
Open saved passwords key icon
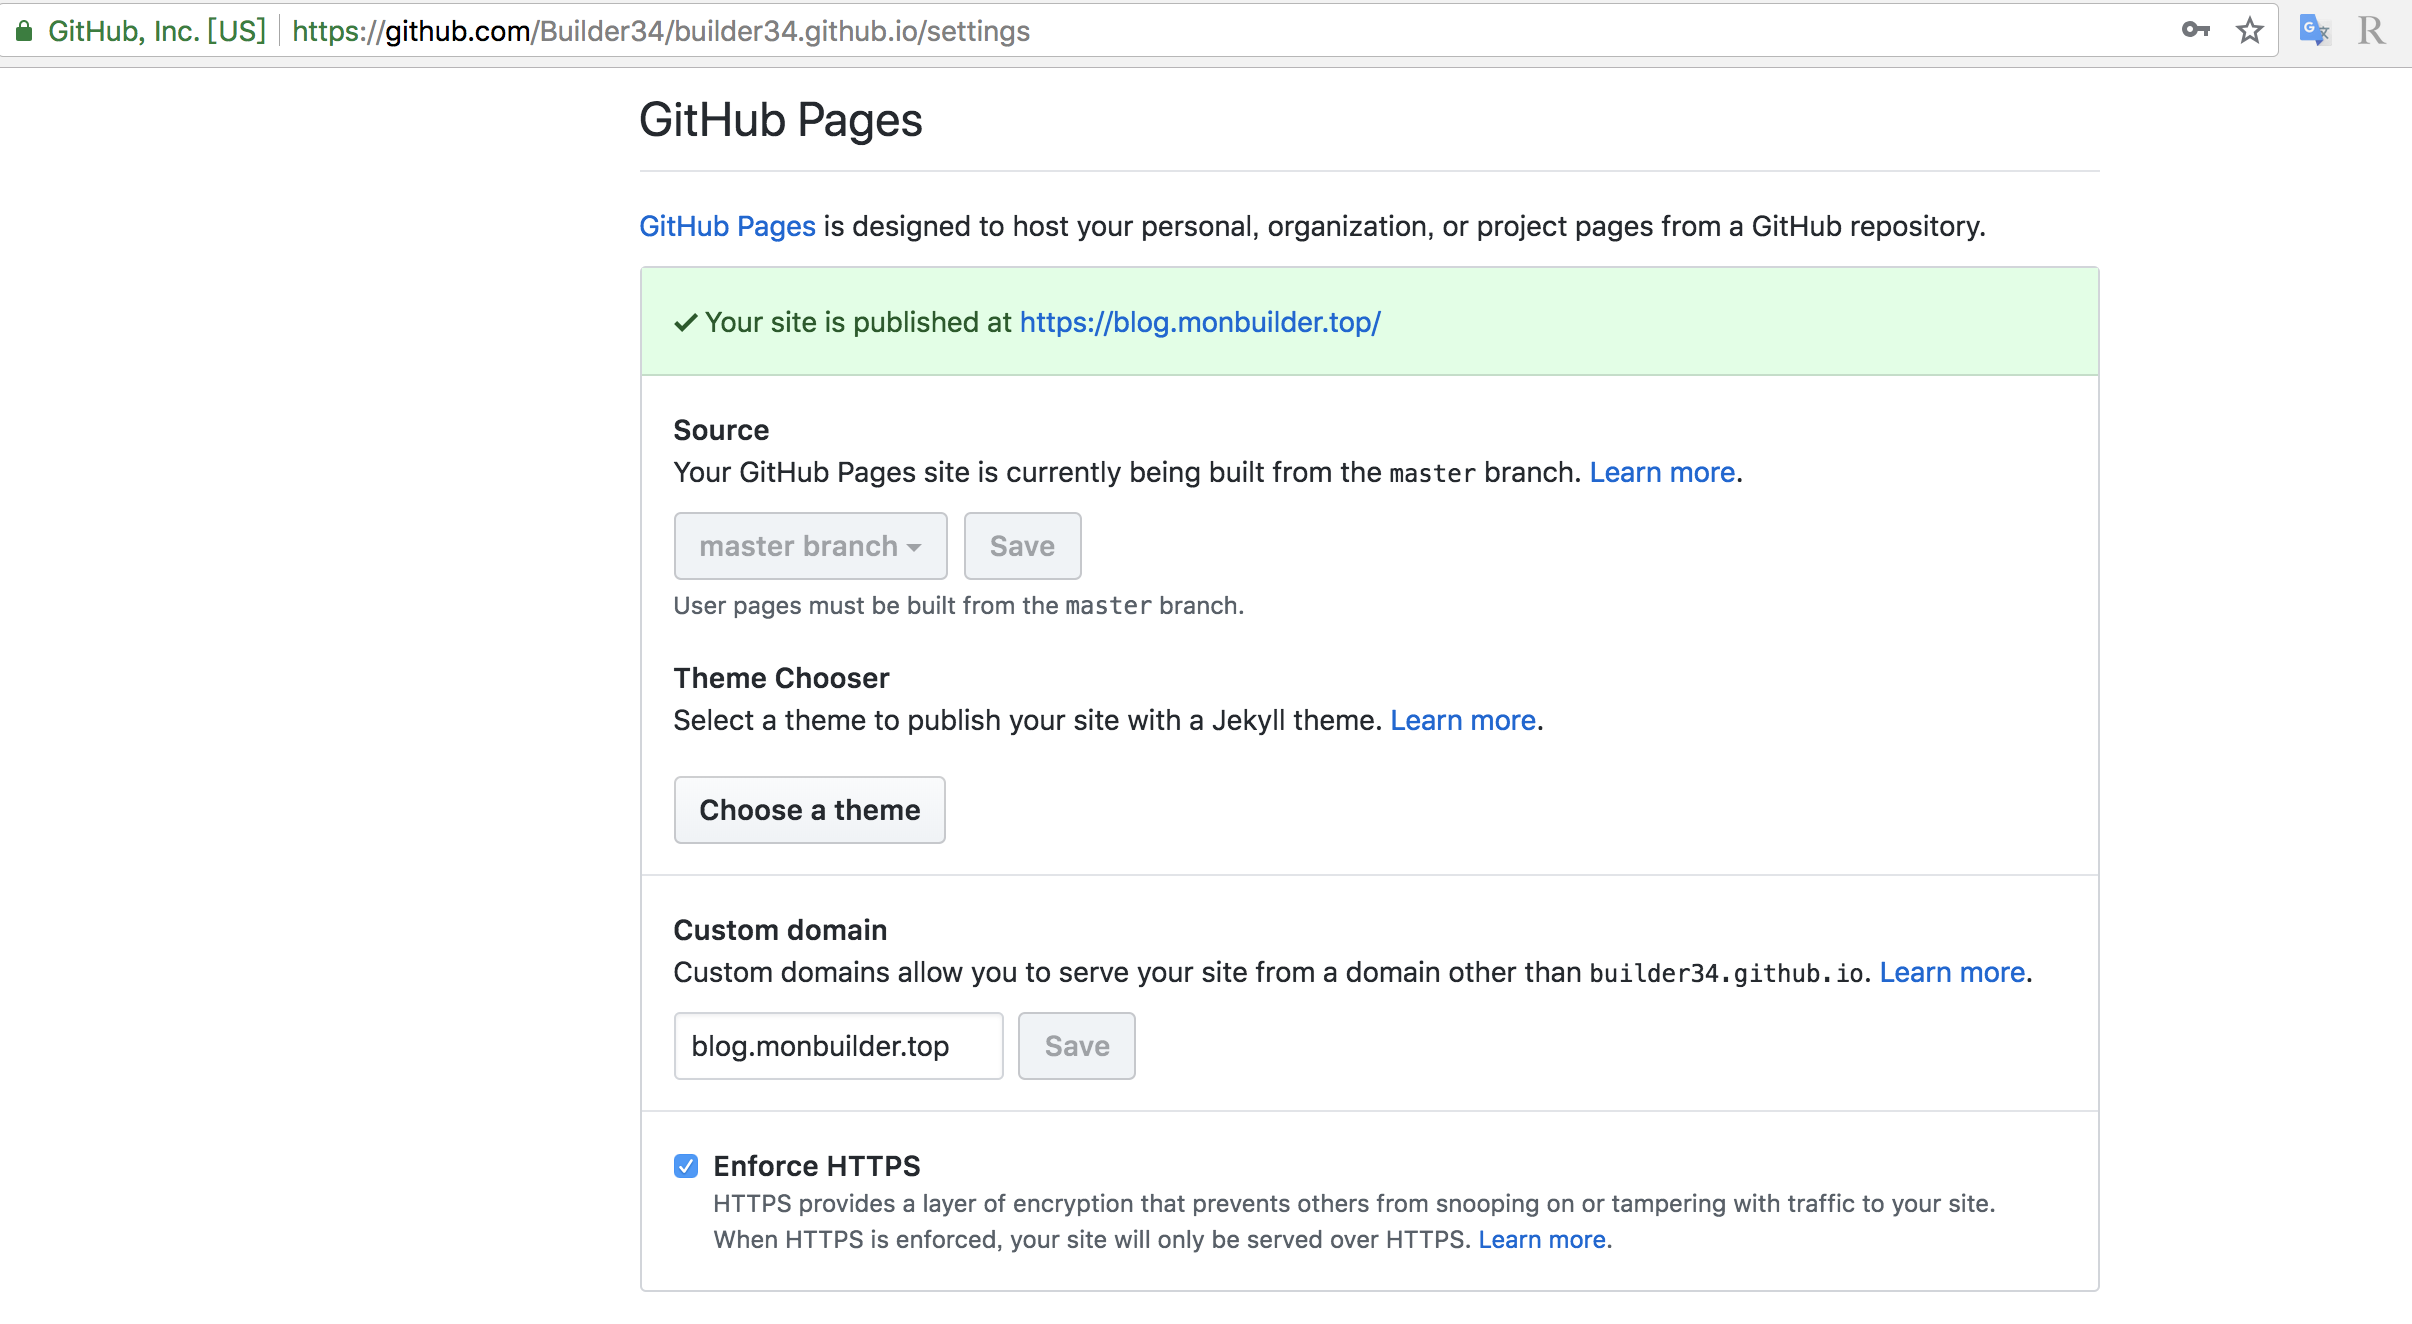click(2195, 30)
